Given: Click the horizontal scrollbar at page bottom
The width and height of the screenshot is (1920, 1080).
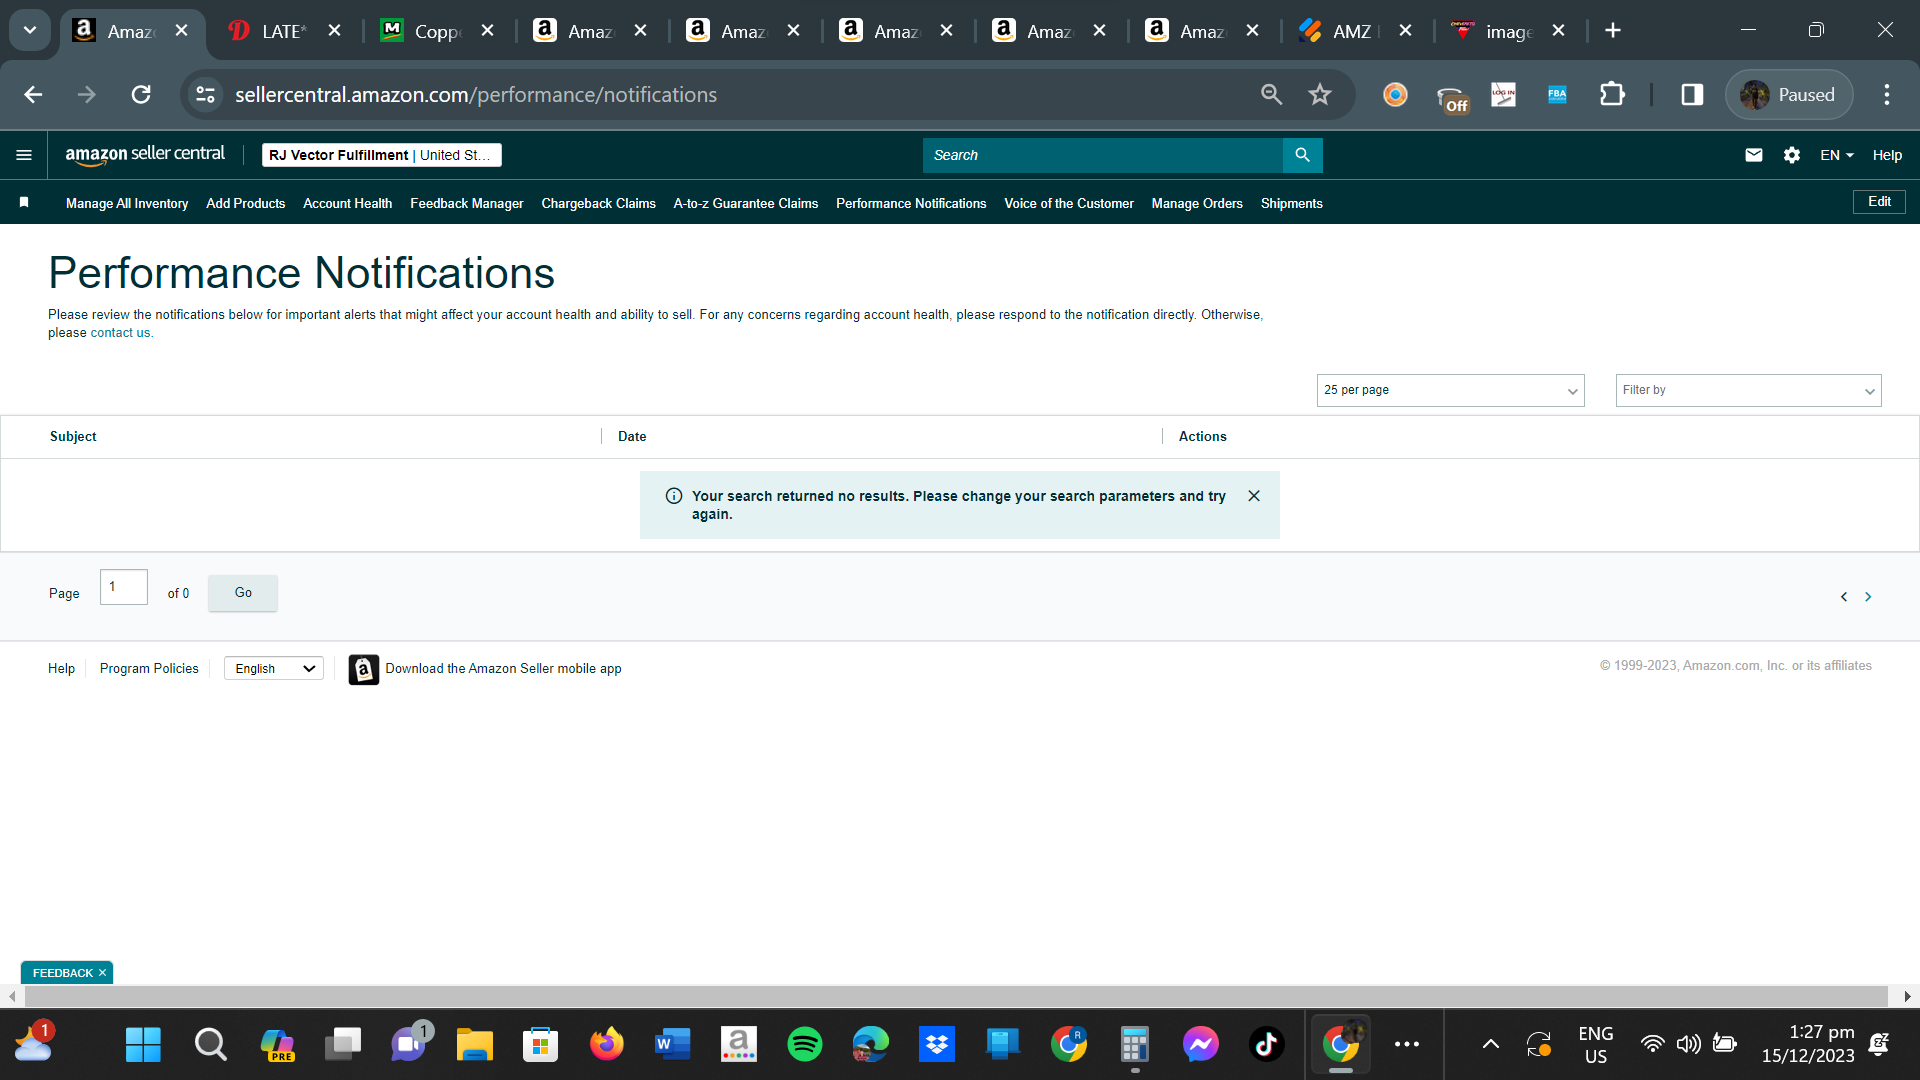Looking at the screenshot, I should coord(956,996).
